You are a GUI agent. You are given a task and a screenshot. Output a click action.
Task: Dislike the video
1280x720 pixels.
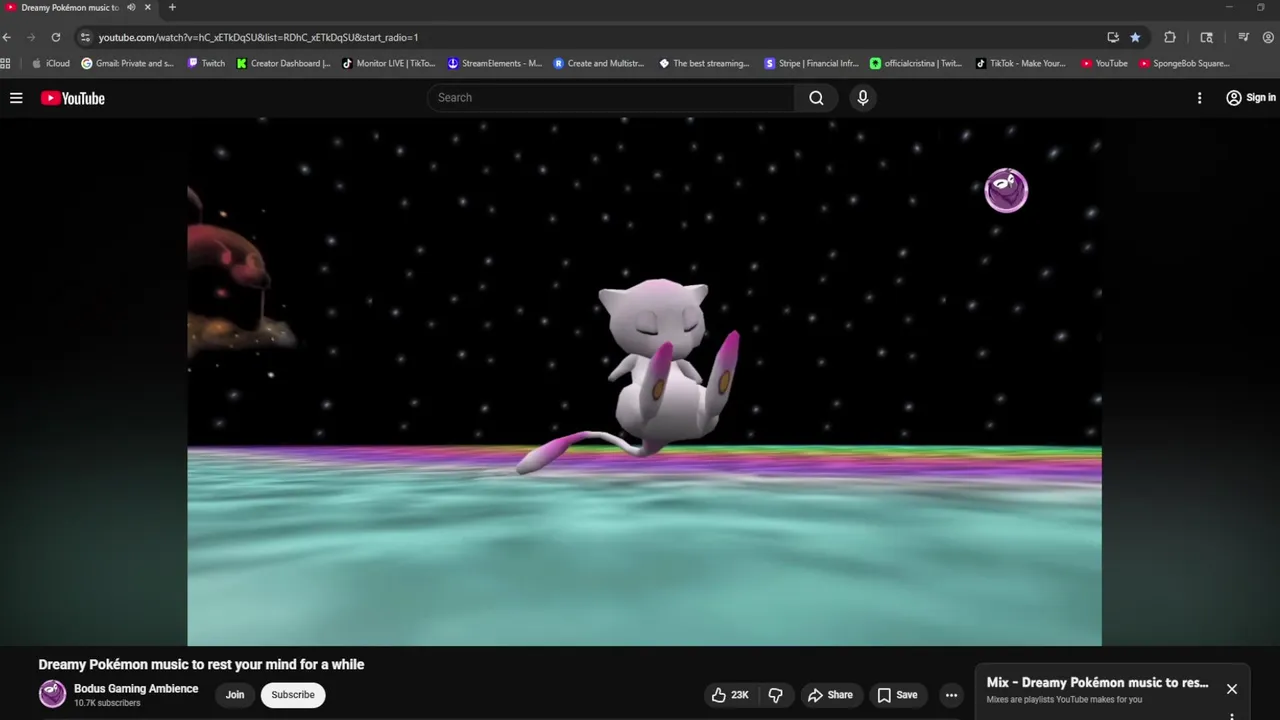(x=776, y=695)
